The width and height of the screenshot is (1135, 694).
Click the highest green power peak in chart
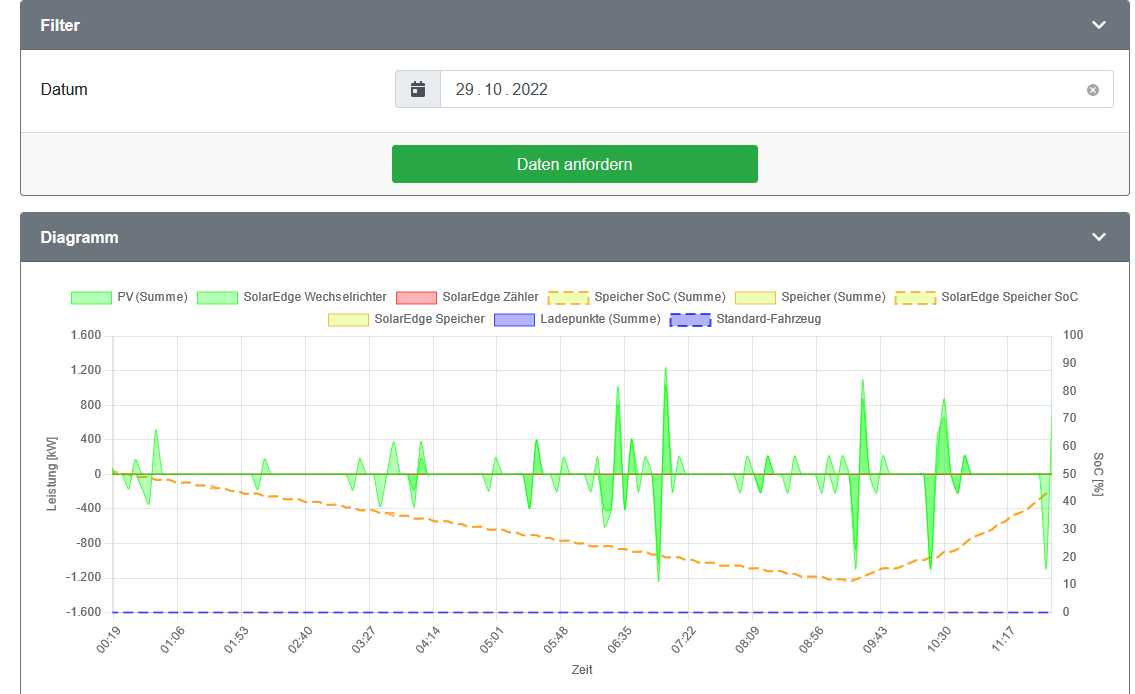click(x=665, y=369)
